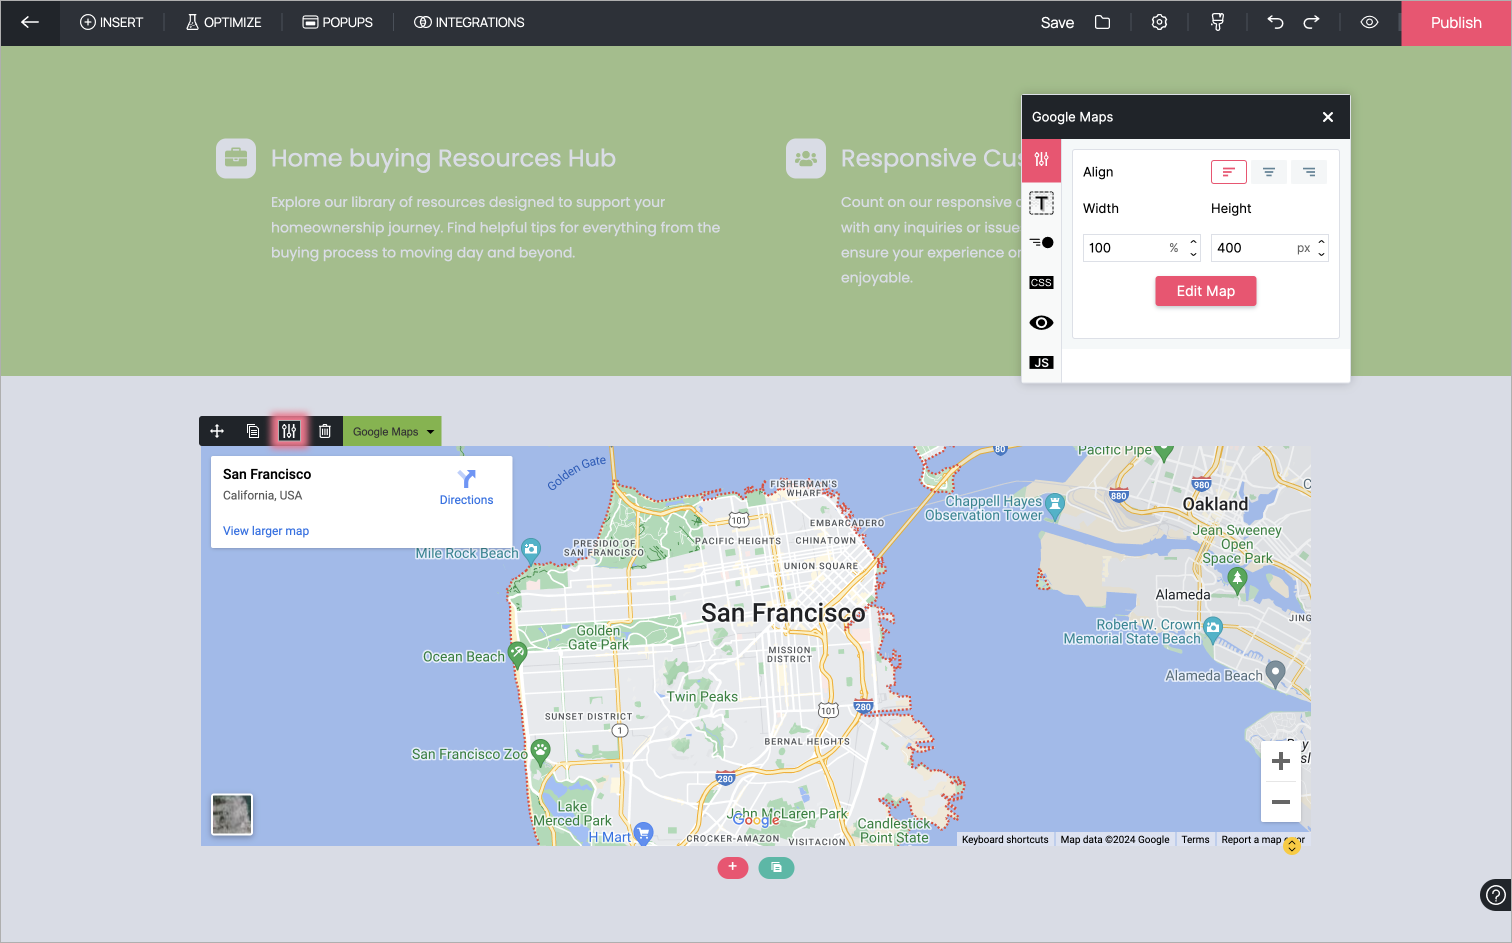Click the Edit Map button
This screenshot has width=1512, height=943.
[x=1205, y=291]
